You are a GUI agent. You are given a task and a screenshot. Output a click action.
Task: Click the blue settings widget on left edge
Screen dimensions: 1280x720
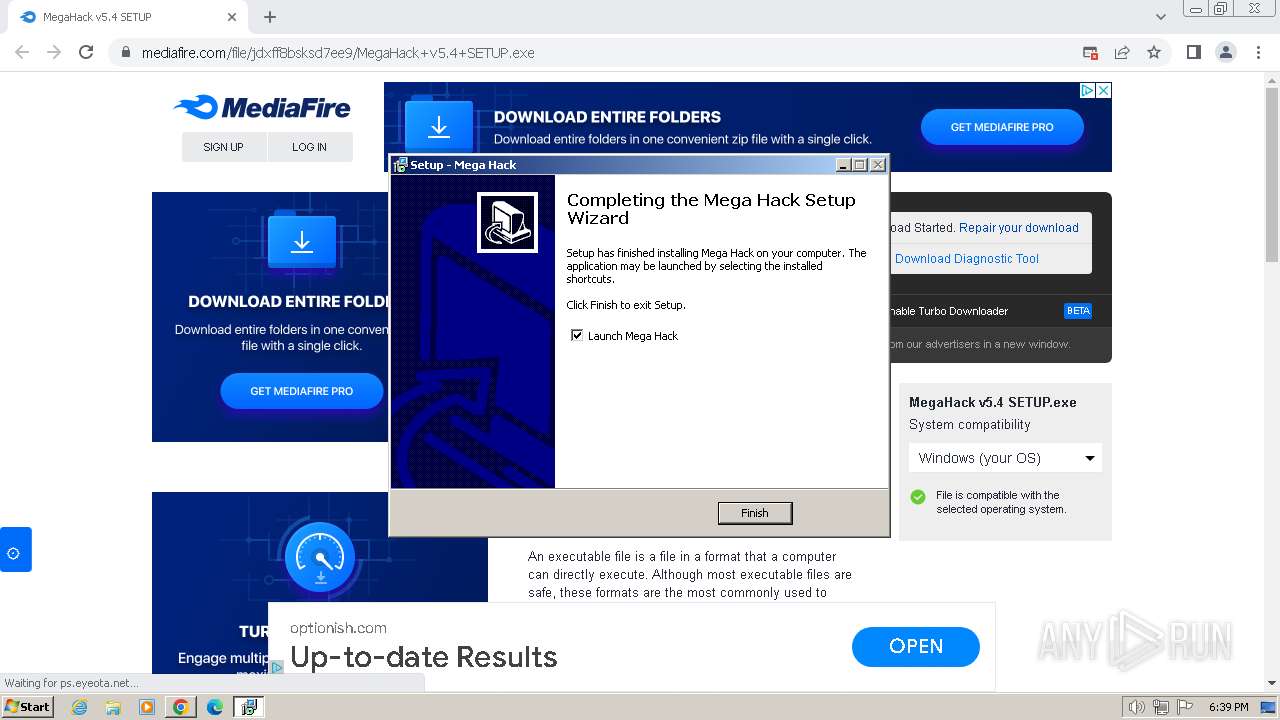pyautogui.click(x=15, y=550)
